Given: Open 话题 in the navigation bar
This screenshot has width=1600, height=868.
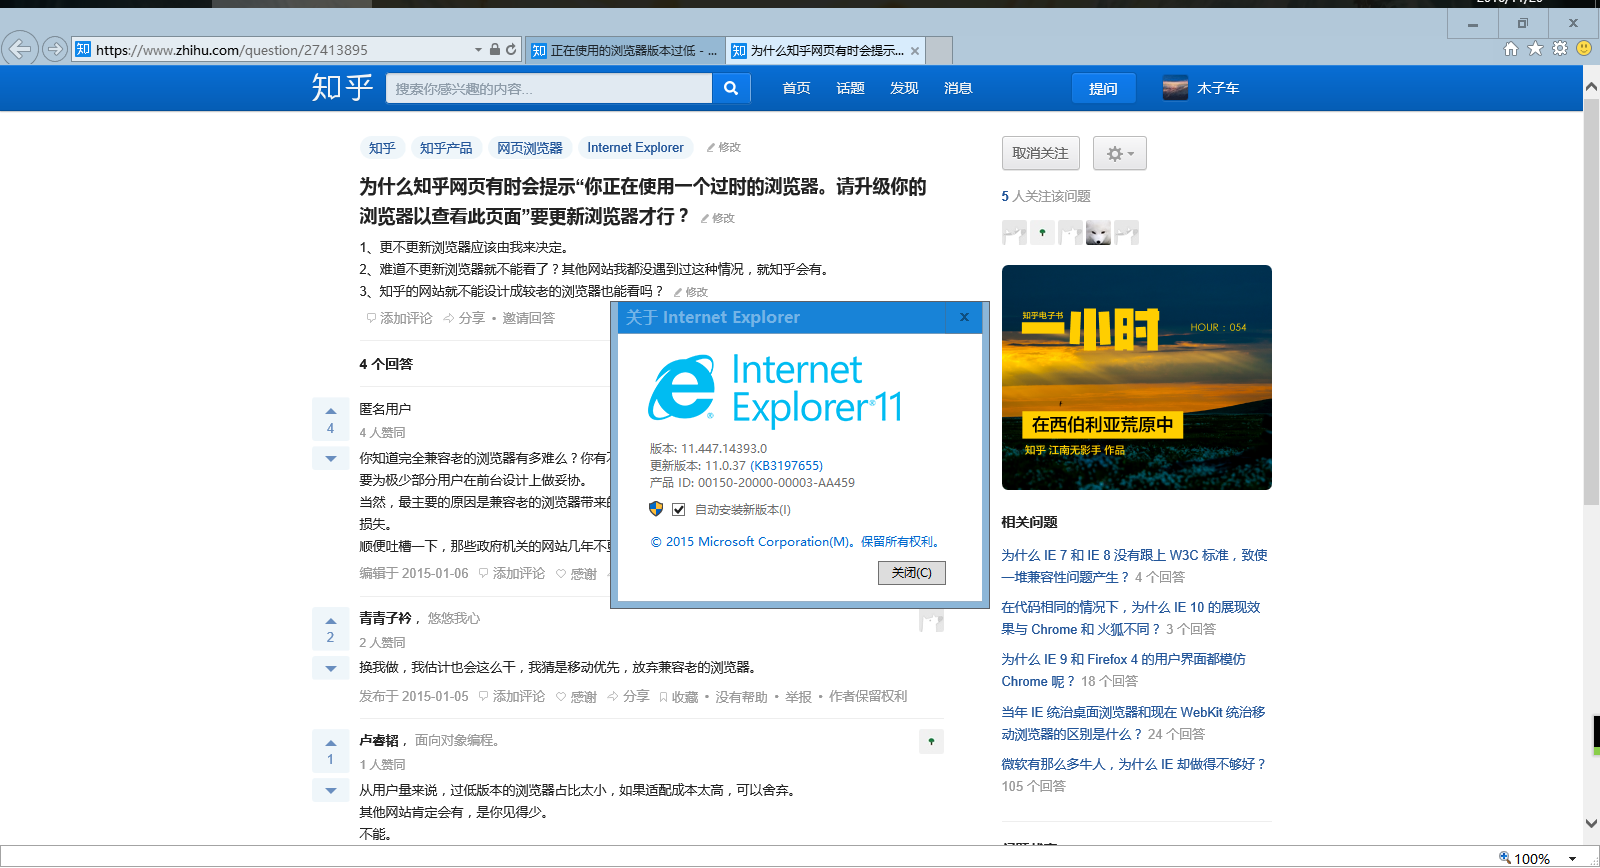Looking at the screenshot, I should click(x=850, y=88).
